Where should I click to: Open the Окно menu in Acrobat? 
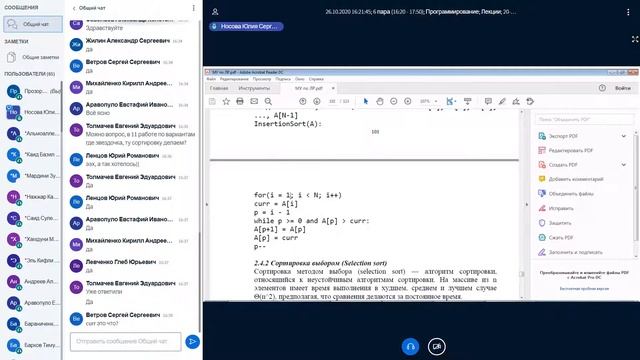click(300, 79)
